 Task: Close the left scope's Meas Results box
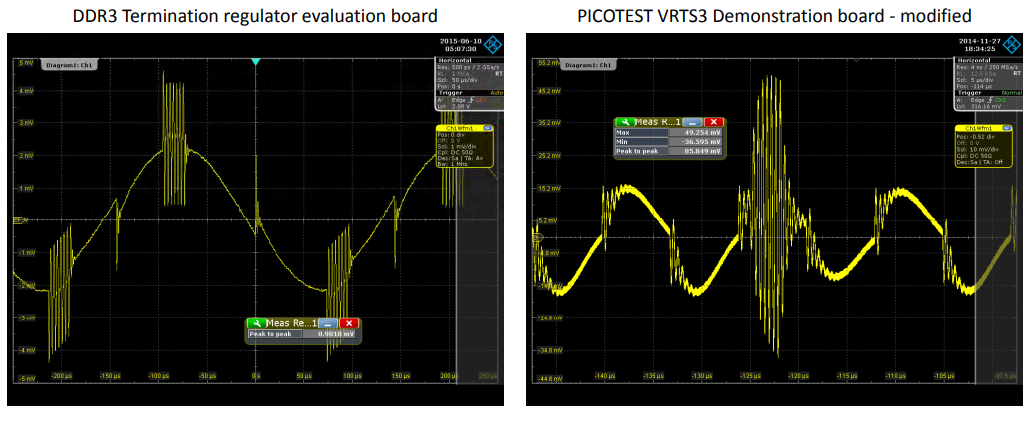click(349, 323)
